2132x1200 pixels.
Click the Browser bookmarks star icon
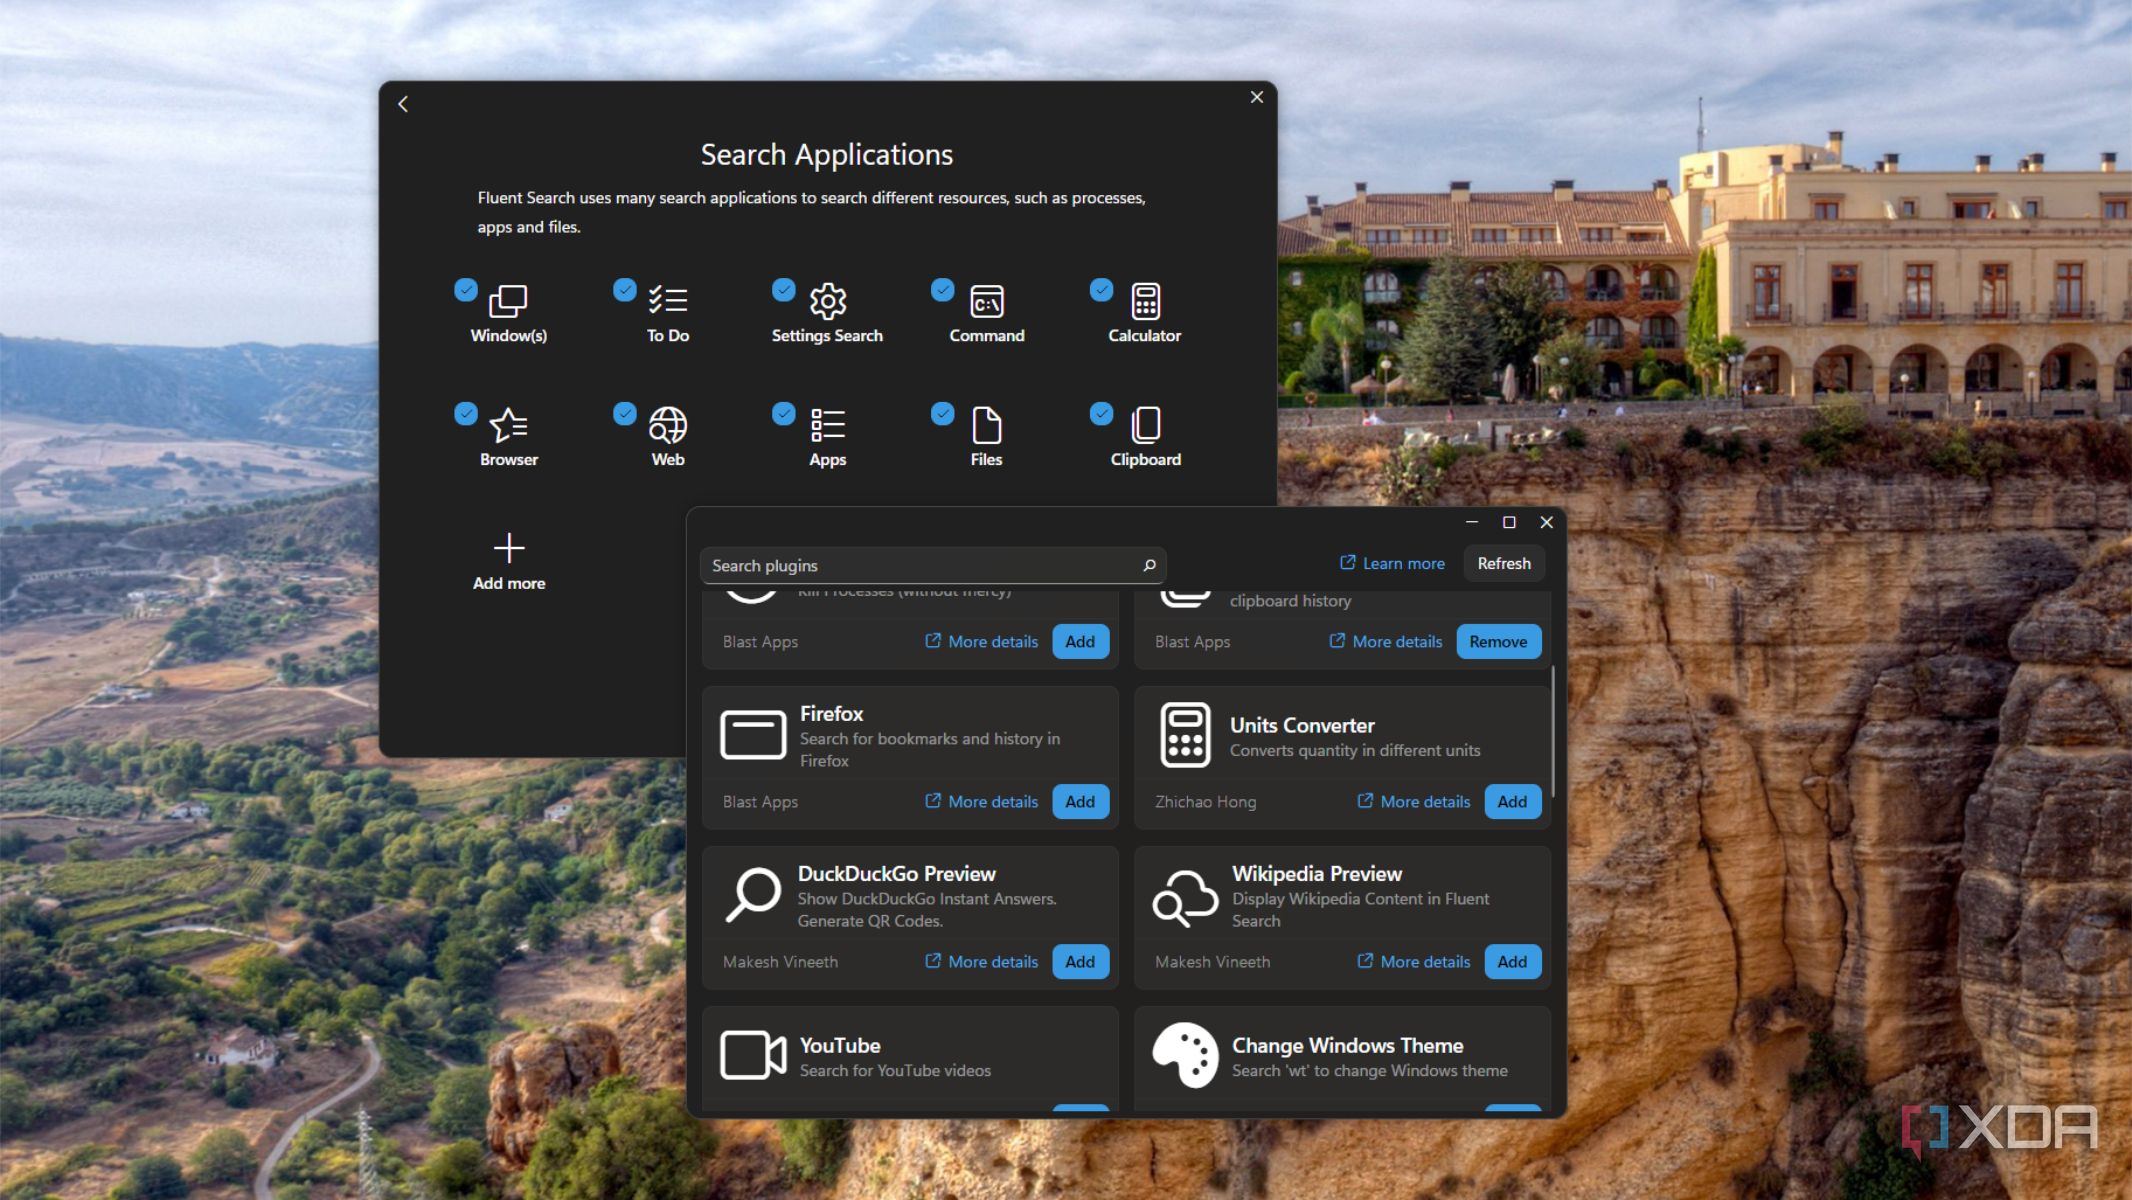point(508,426)
